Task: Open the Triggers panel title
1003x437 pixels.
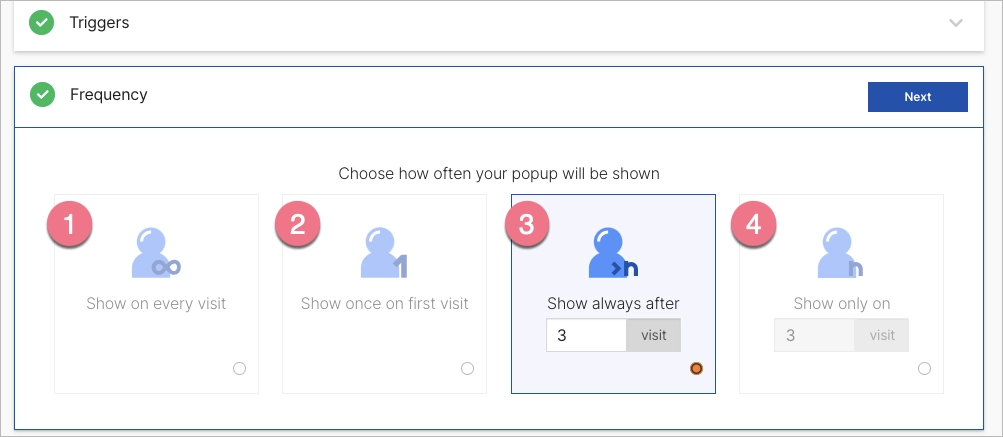Action: [x=99, y=22]
